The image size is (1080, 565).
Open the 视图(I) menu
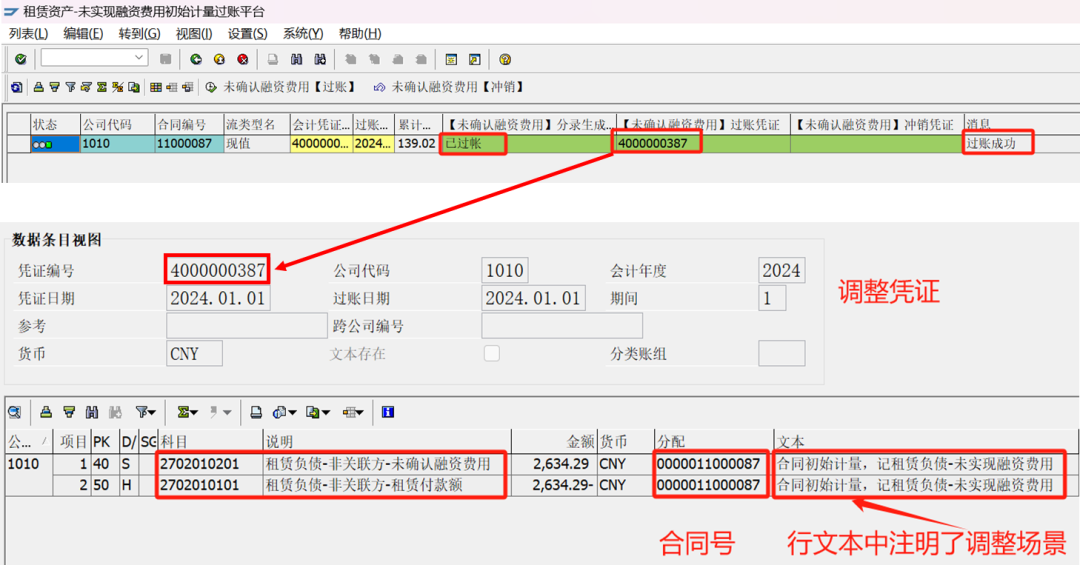(194, 34)
